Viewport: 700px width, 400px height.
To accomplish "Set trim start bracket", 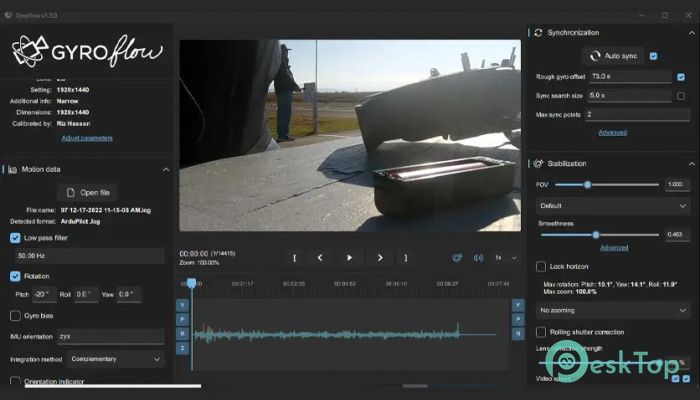I will (295, 258).
